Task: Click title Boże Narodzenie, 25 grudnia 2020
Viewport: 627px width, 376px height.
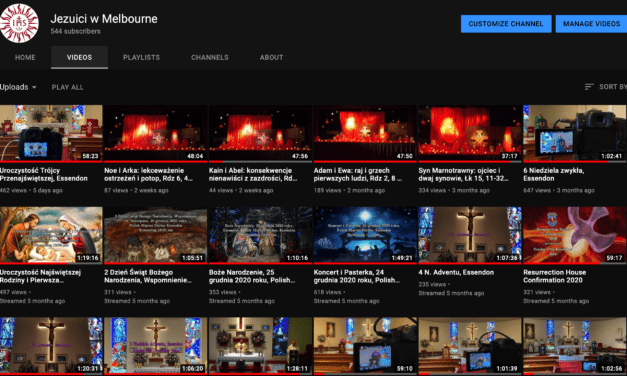Action: pyautogui.click(x=252, y=276)
